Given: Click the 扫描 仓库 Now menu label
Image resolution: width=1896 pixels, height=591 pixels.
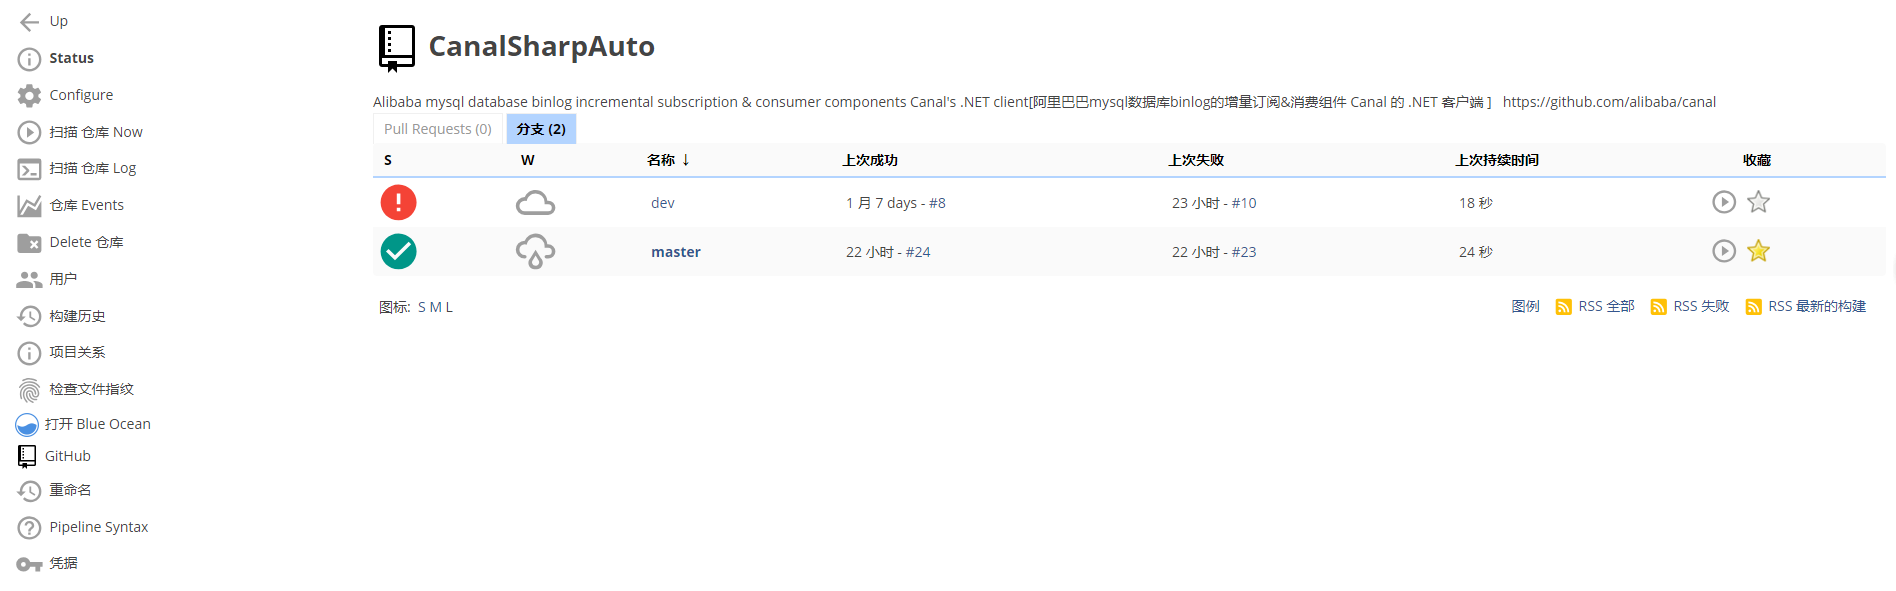Looking at the screenshot, I should (96, 132).
